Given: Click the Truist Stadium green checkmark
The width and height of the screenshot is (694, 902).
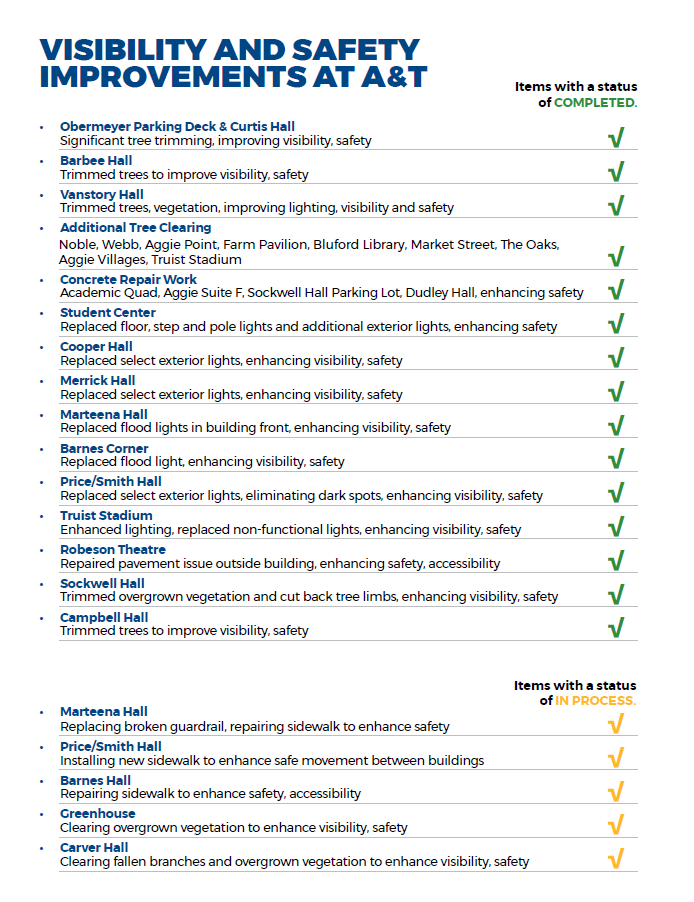Looking at the screenshot, I should [x=616, y=527].
